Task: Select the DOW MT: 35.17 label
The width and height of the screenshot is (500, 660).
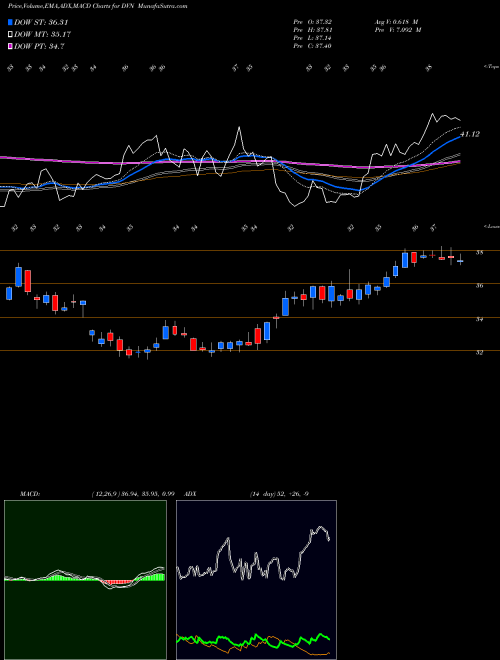Action: pos(42,35)
